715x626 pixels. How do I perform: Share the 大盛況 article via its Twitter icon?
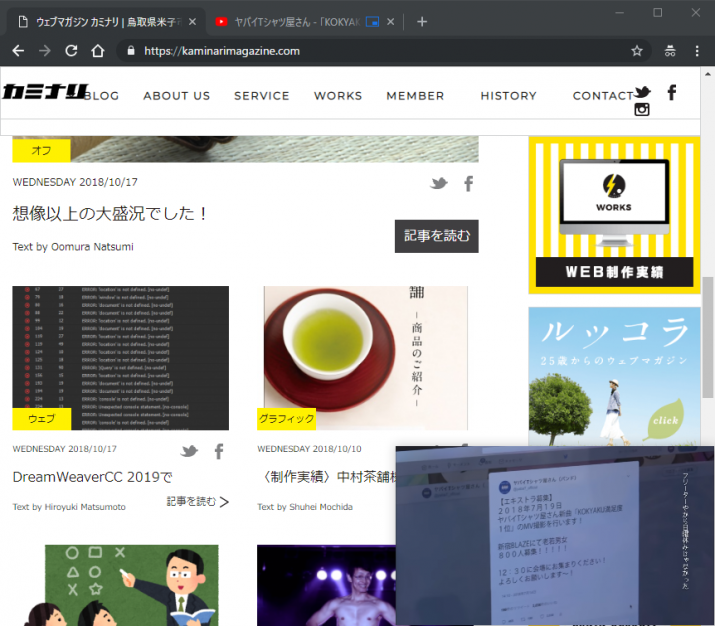coord(438,183)
